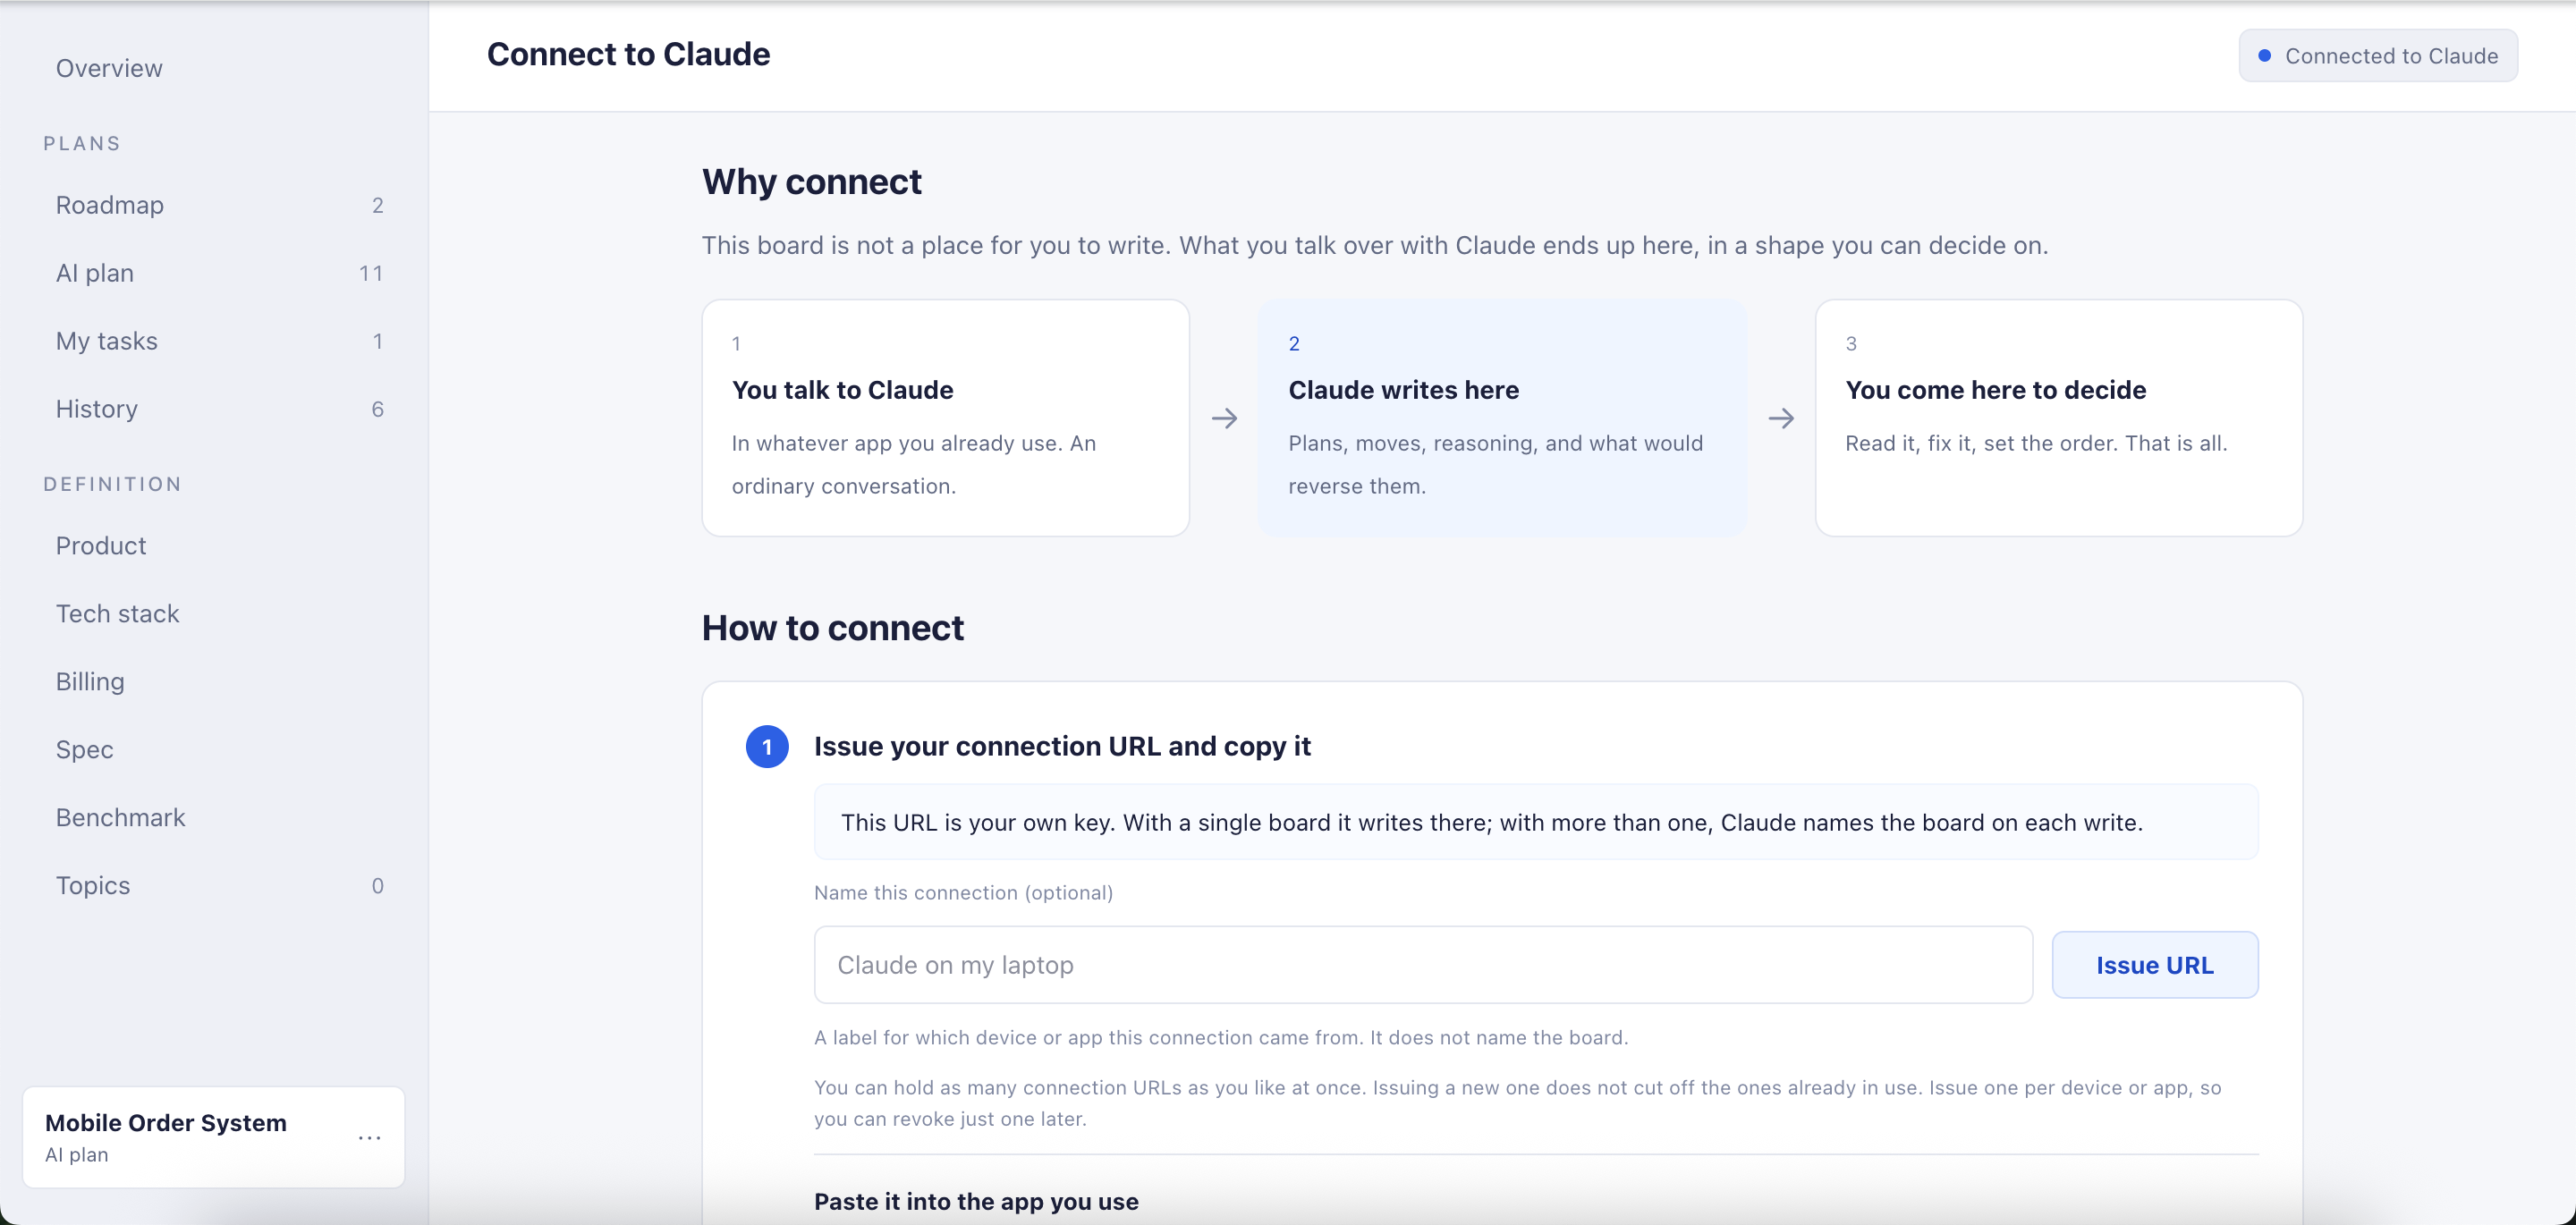Select the 'You talk to Claude' card
The image size is (2576, 1225).
click(945, 418)
